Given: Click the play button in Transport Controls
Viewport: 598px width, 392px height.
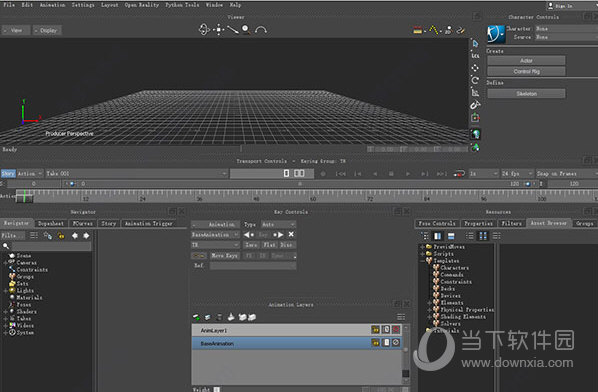Looking at the screenshot, I should pos(408,174).
